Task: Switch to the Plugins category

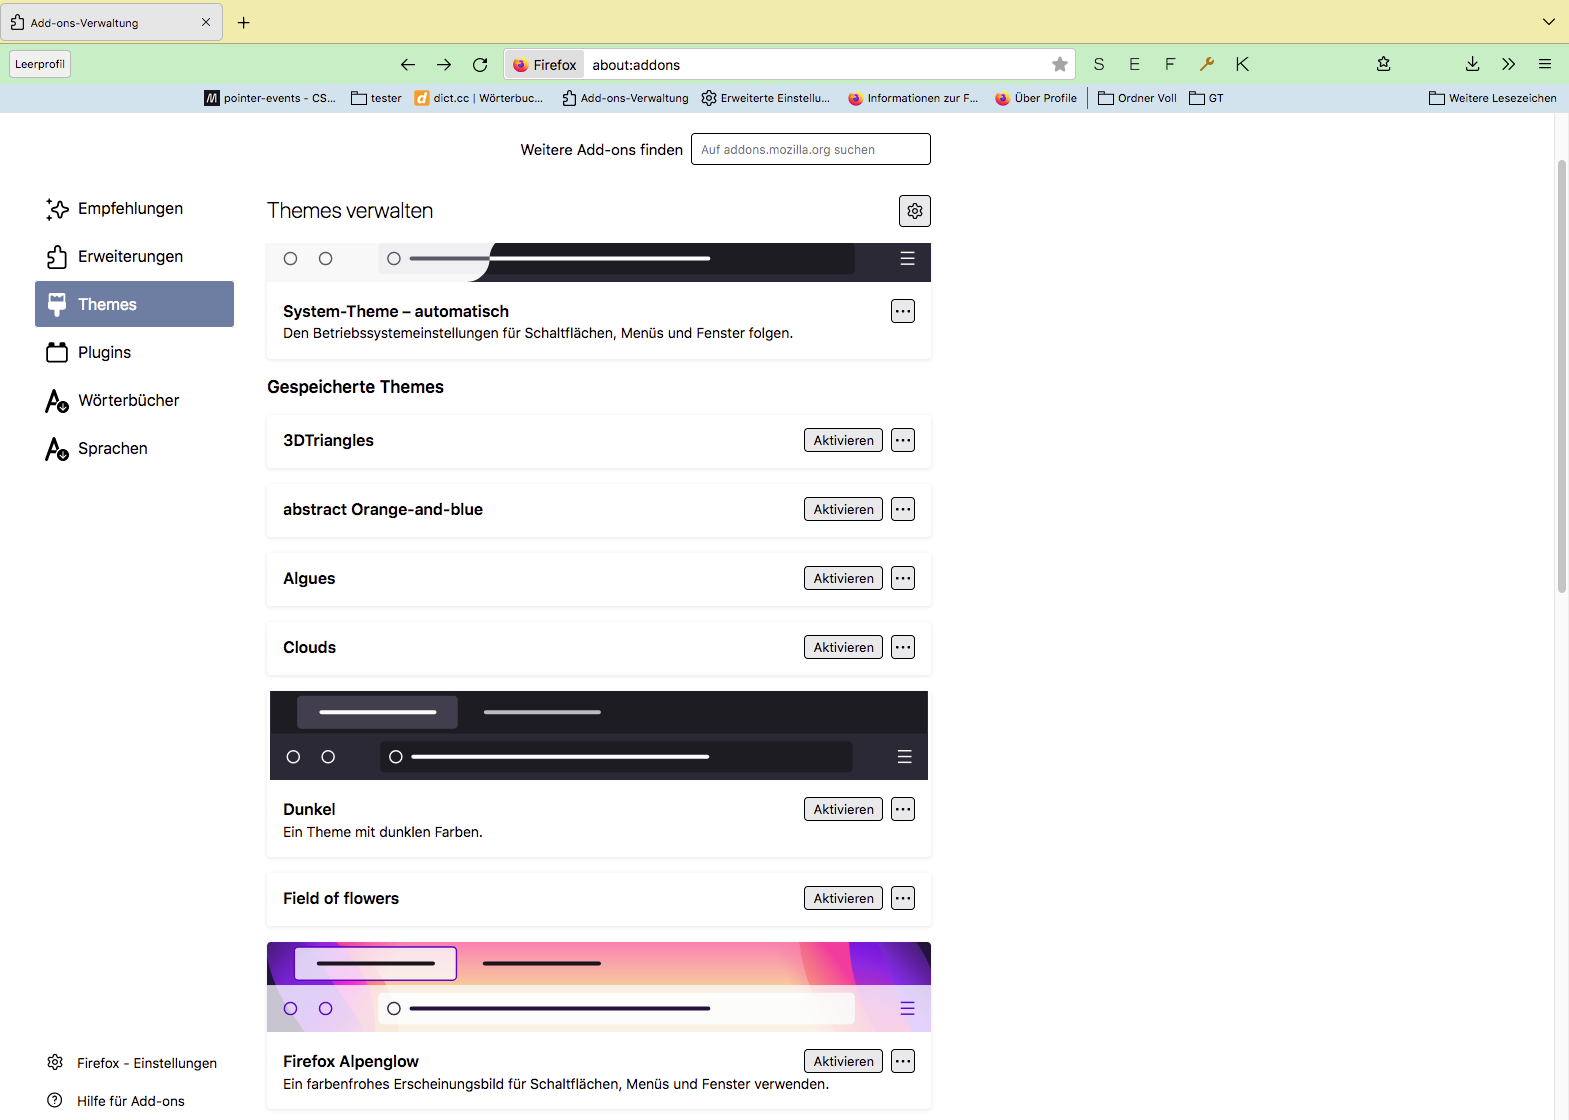Action: [x=134, y=352]
